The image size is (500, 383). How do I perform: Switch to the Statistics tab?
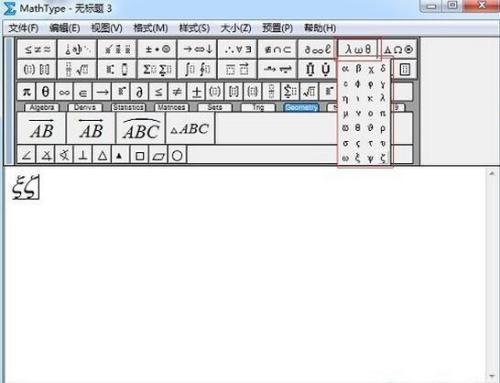(128, 107)
